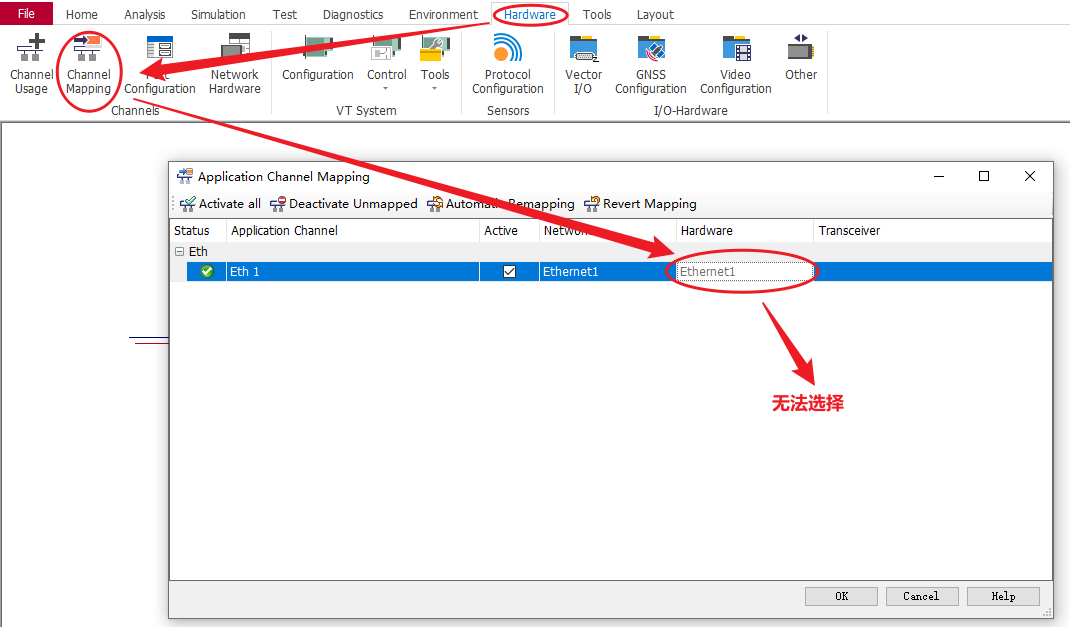Close the Application Channel Mapping dialog
Screen dimensions: 1070x627
click(x=1030, y=176)
